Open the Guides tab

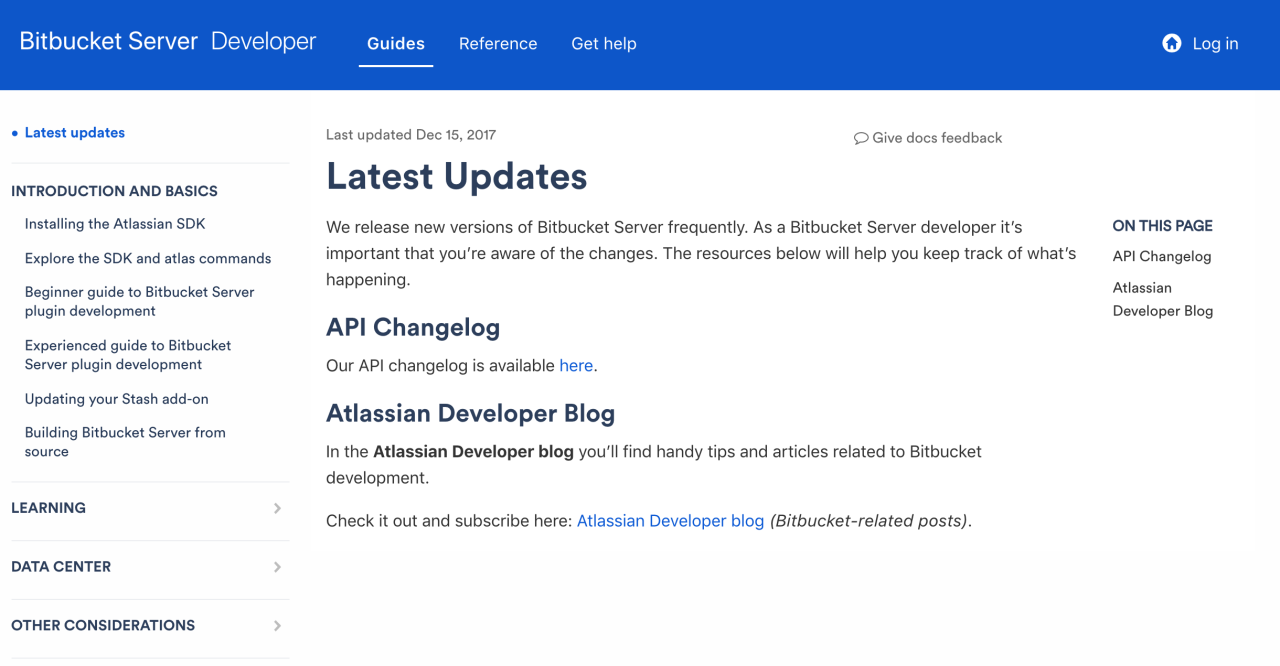396,44
